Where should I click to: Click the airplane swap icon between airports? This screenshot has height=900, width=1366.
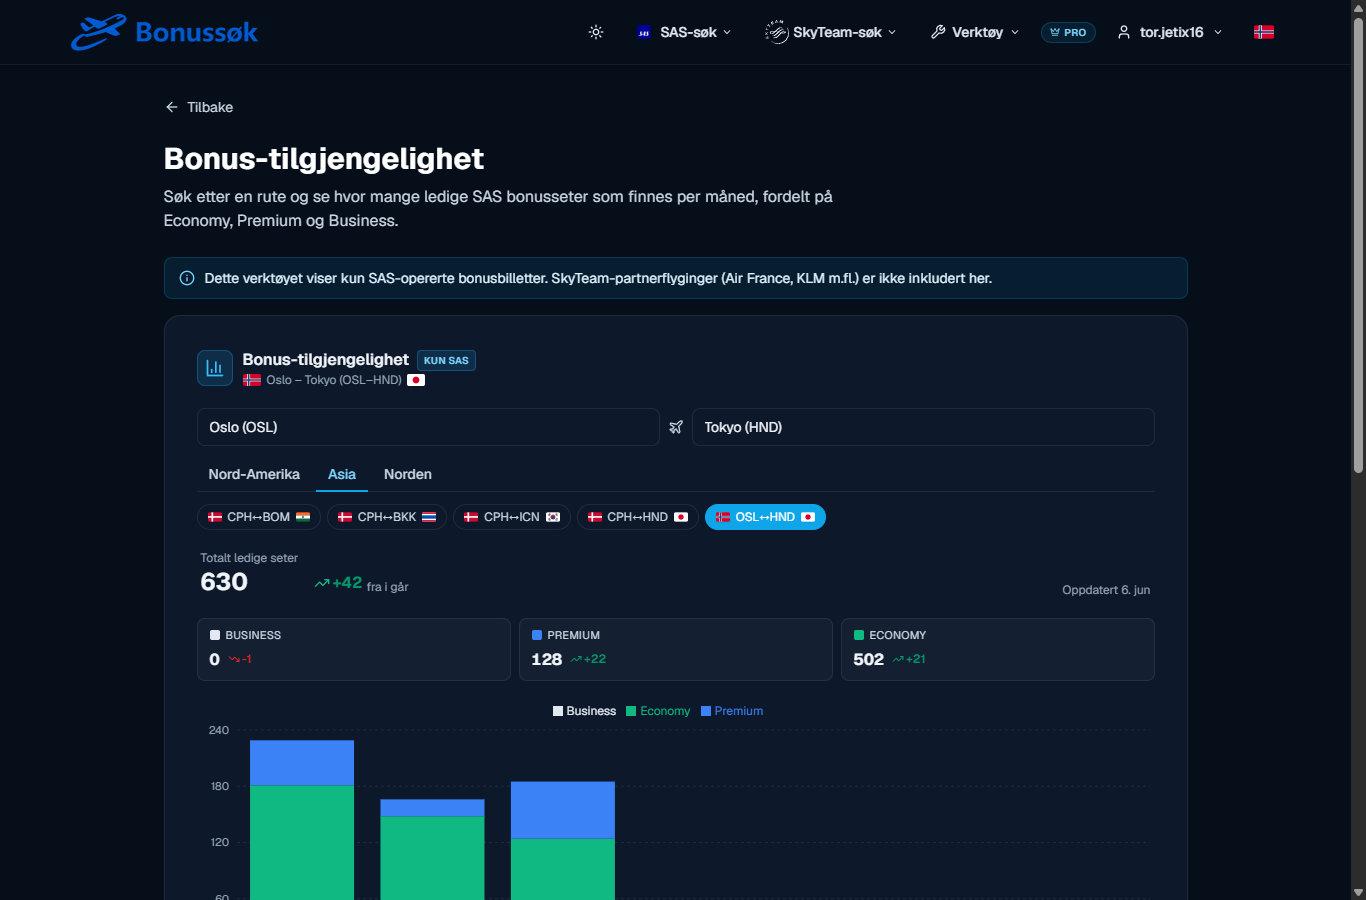tap(676, 427)
